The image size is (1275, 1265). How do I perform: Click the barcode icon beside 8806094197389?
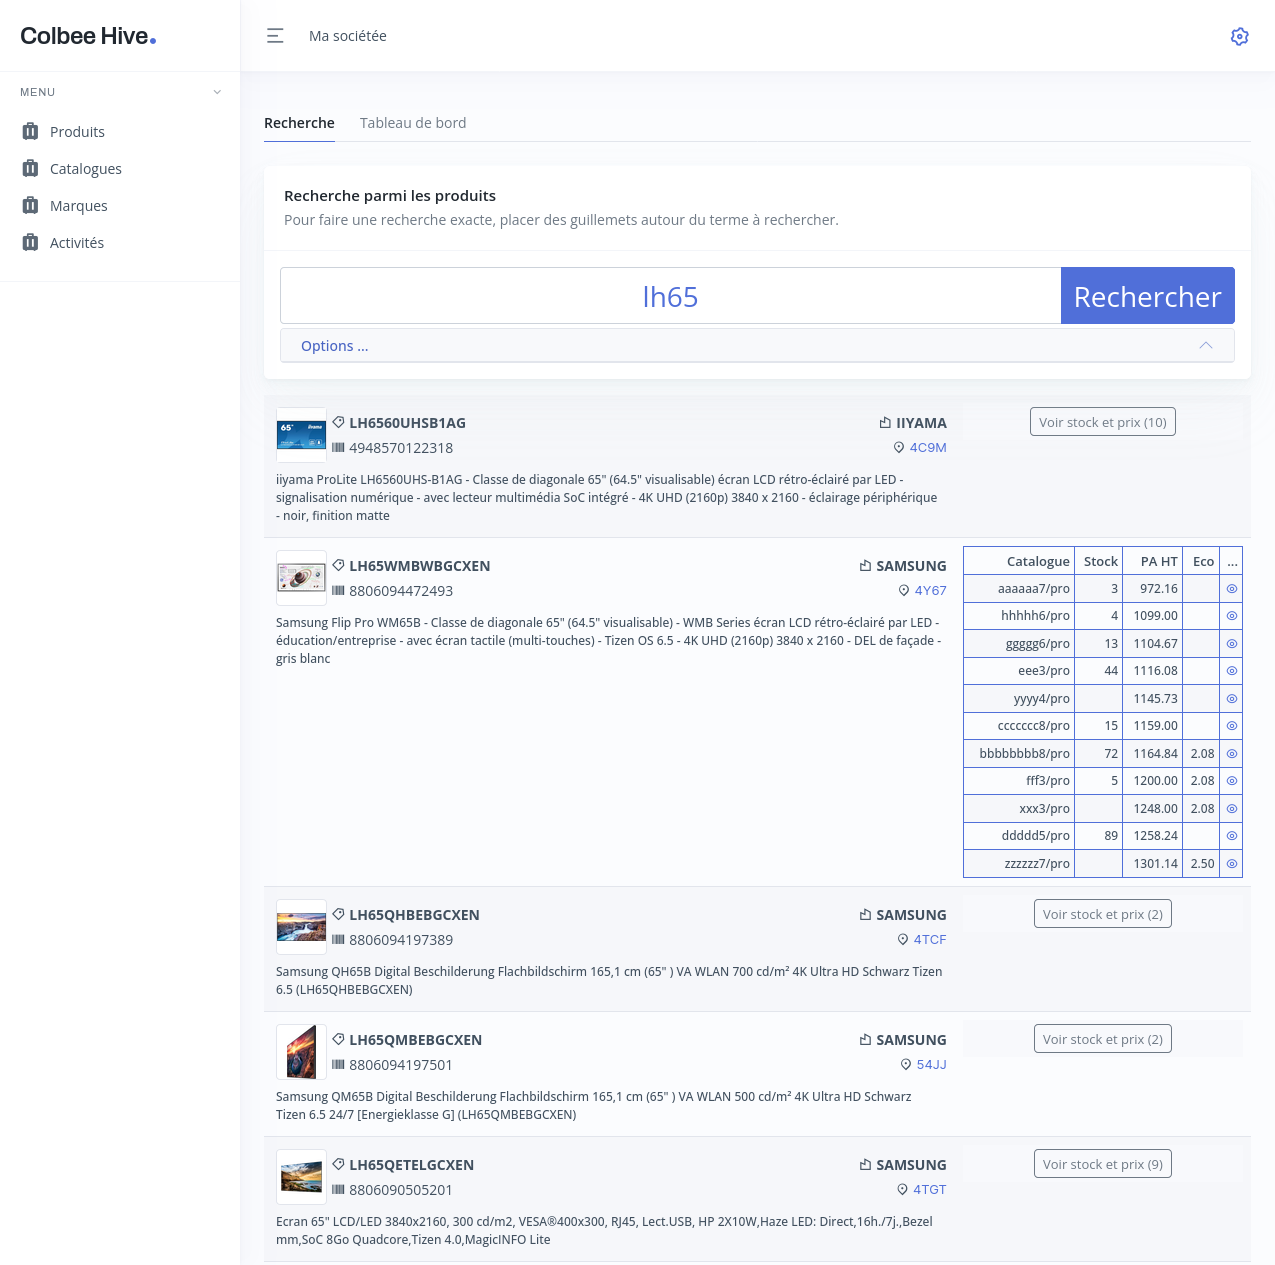pos(338,940)
